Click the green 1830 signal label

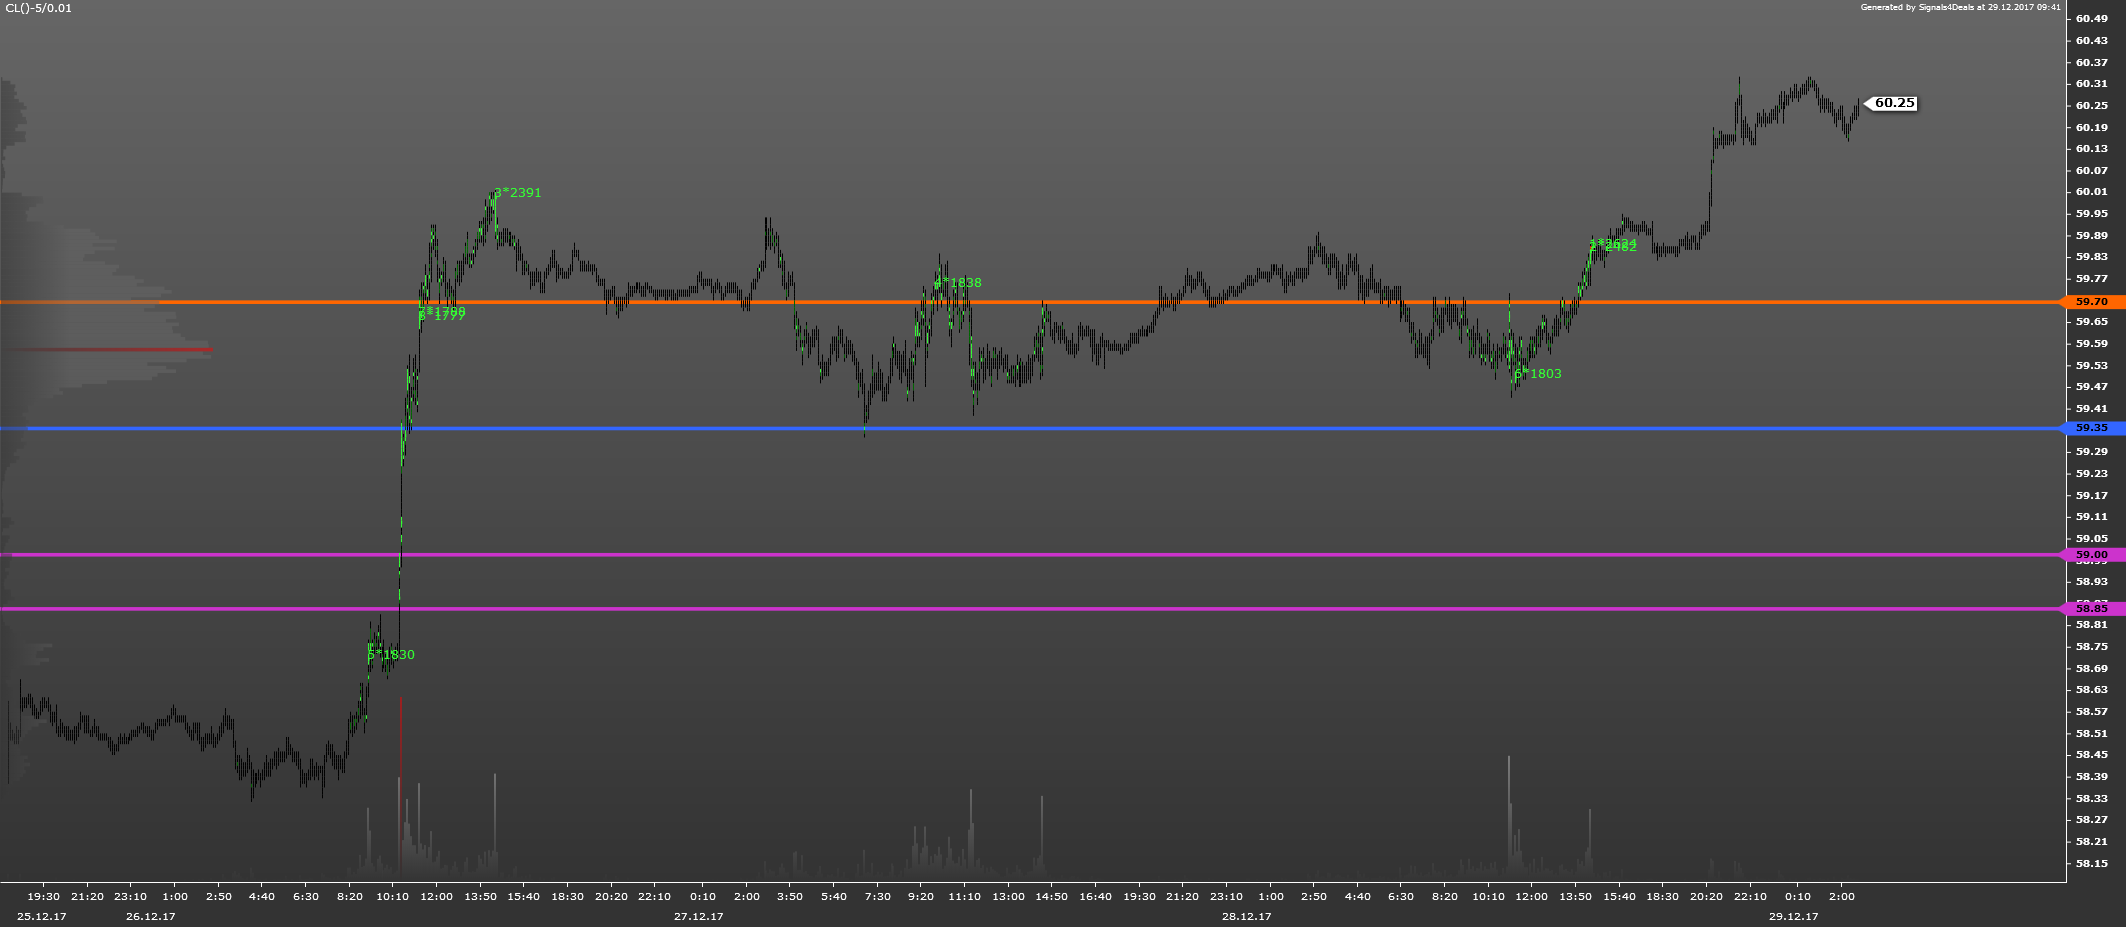point(392,655)
